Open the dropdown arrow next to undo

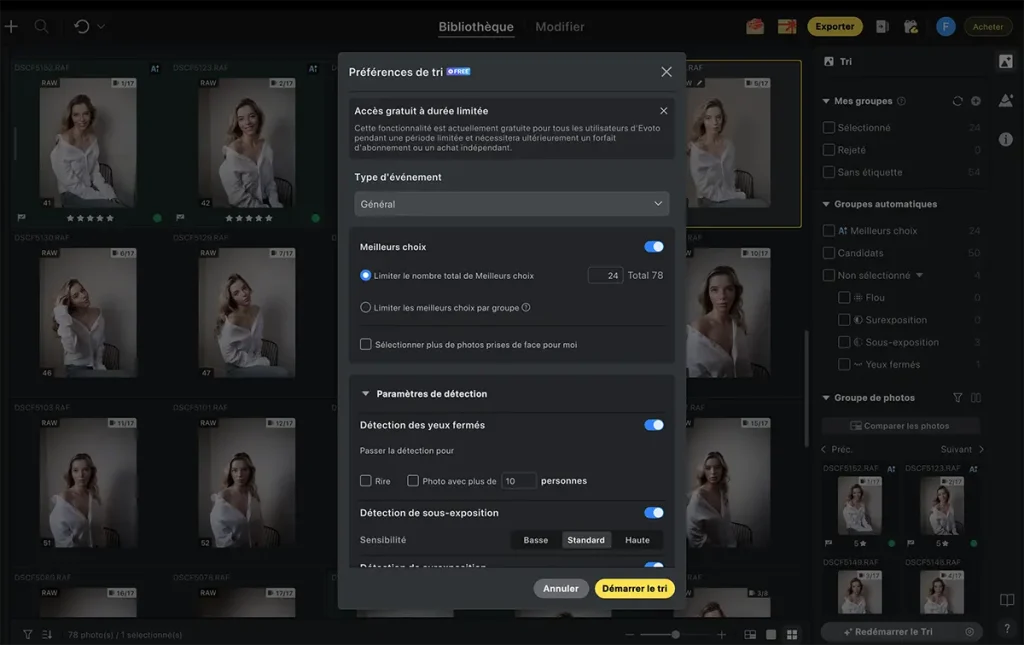(x=101, y=27)
